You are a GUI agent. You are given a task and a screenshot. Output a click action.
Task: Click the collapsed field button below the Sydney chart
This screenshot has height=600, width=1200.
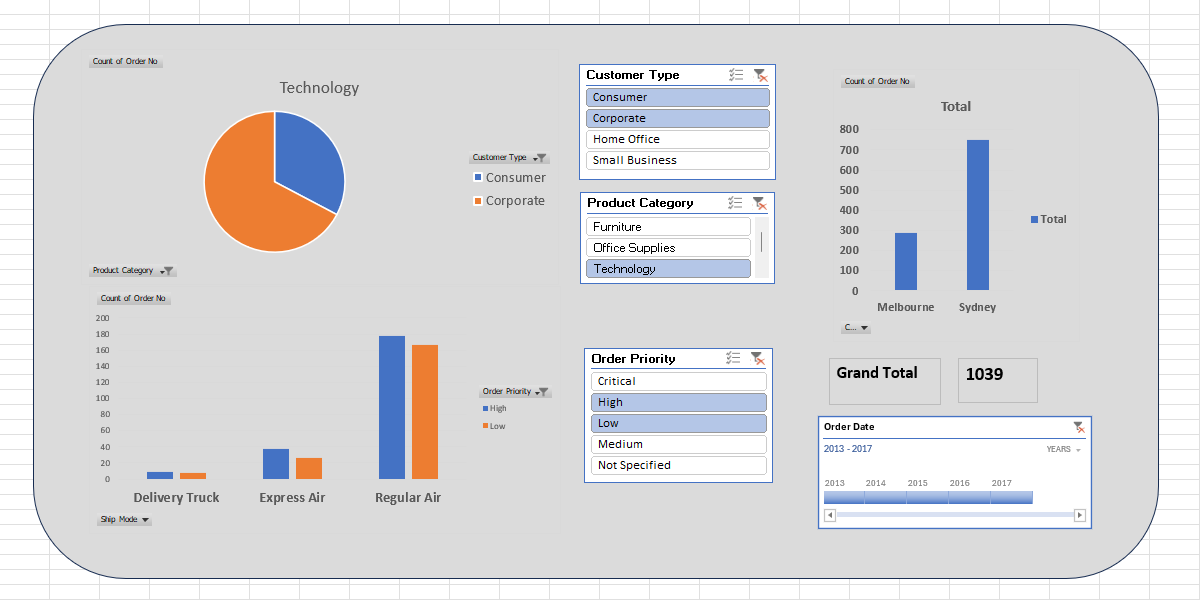click(856, 327)
